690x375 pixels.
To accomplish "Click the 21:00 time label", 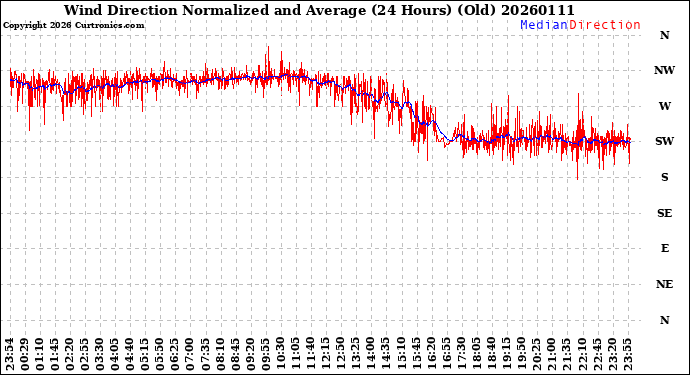I will 551,355.
